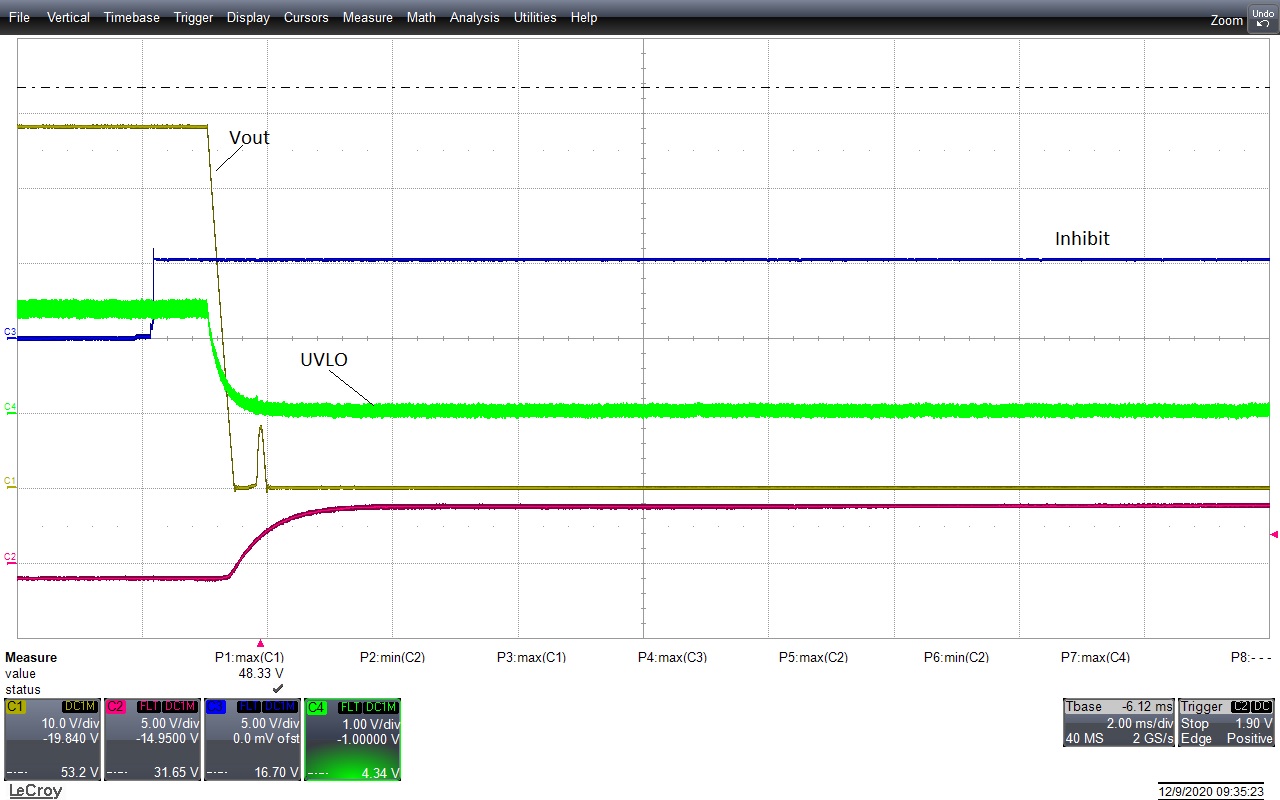This screenshot has height=800, width=1280.
Task: Click the 0.0 mV ofst value in C3 box
Action: [264, 739]
